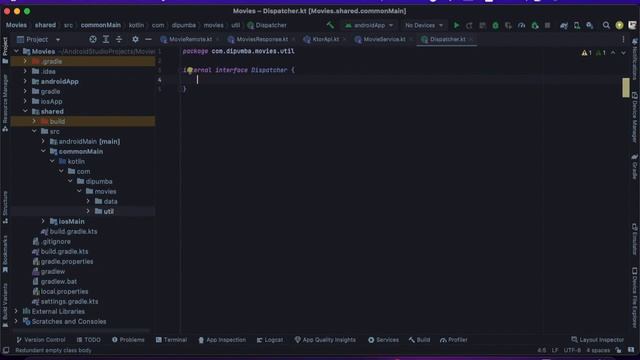Expand the androidApp folder

point(25,81)
